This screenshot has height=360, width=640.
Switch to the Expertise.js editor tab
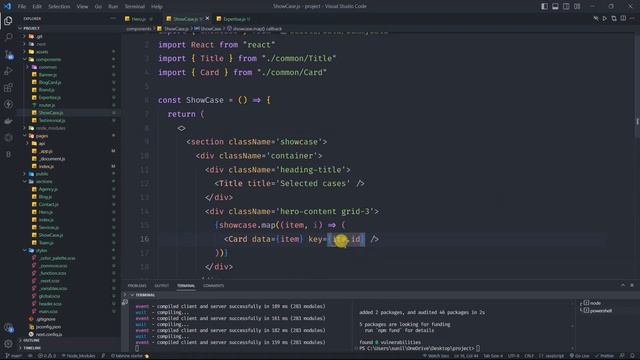(234, 19)
